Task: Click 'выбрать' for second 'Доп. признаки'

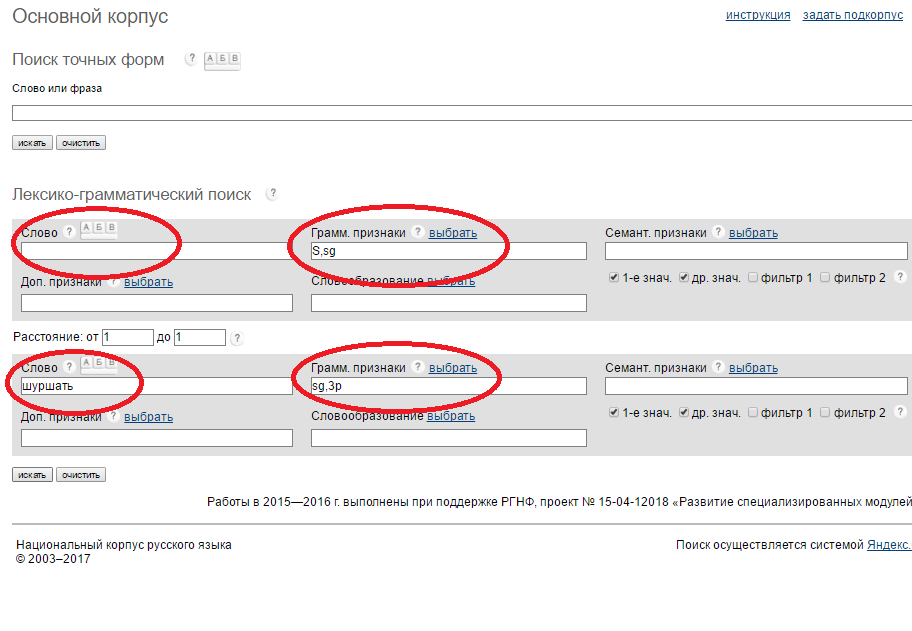Action: coord(148,417)
